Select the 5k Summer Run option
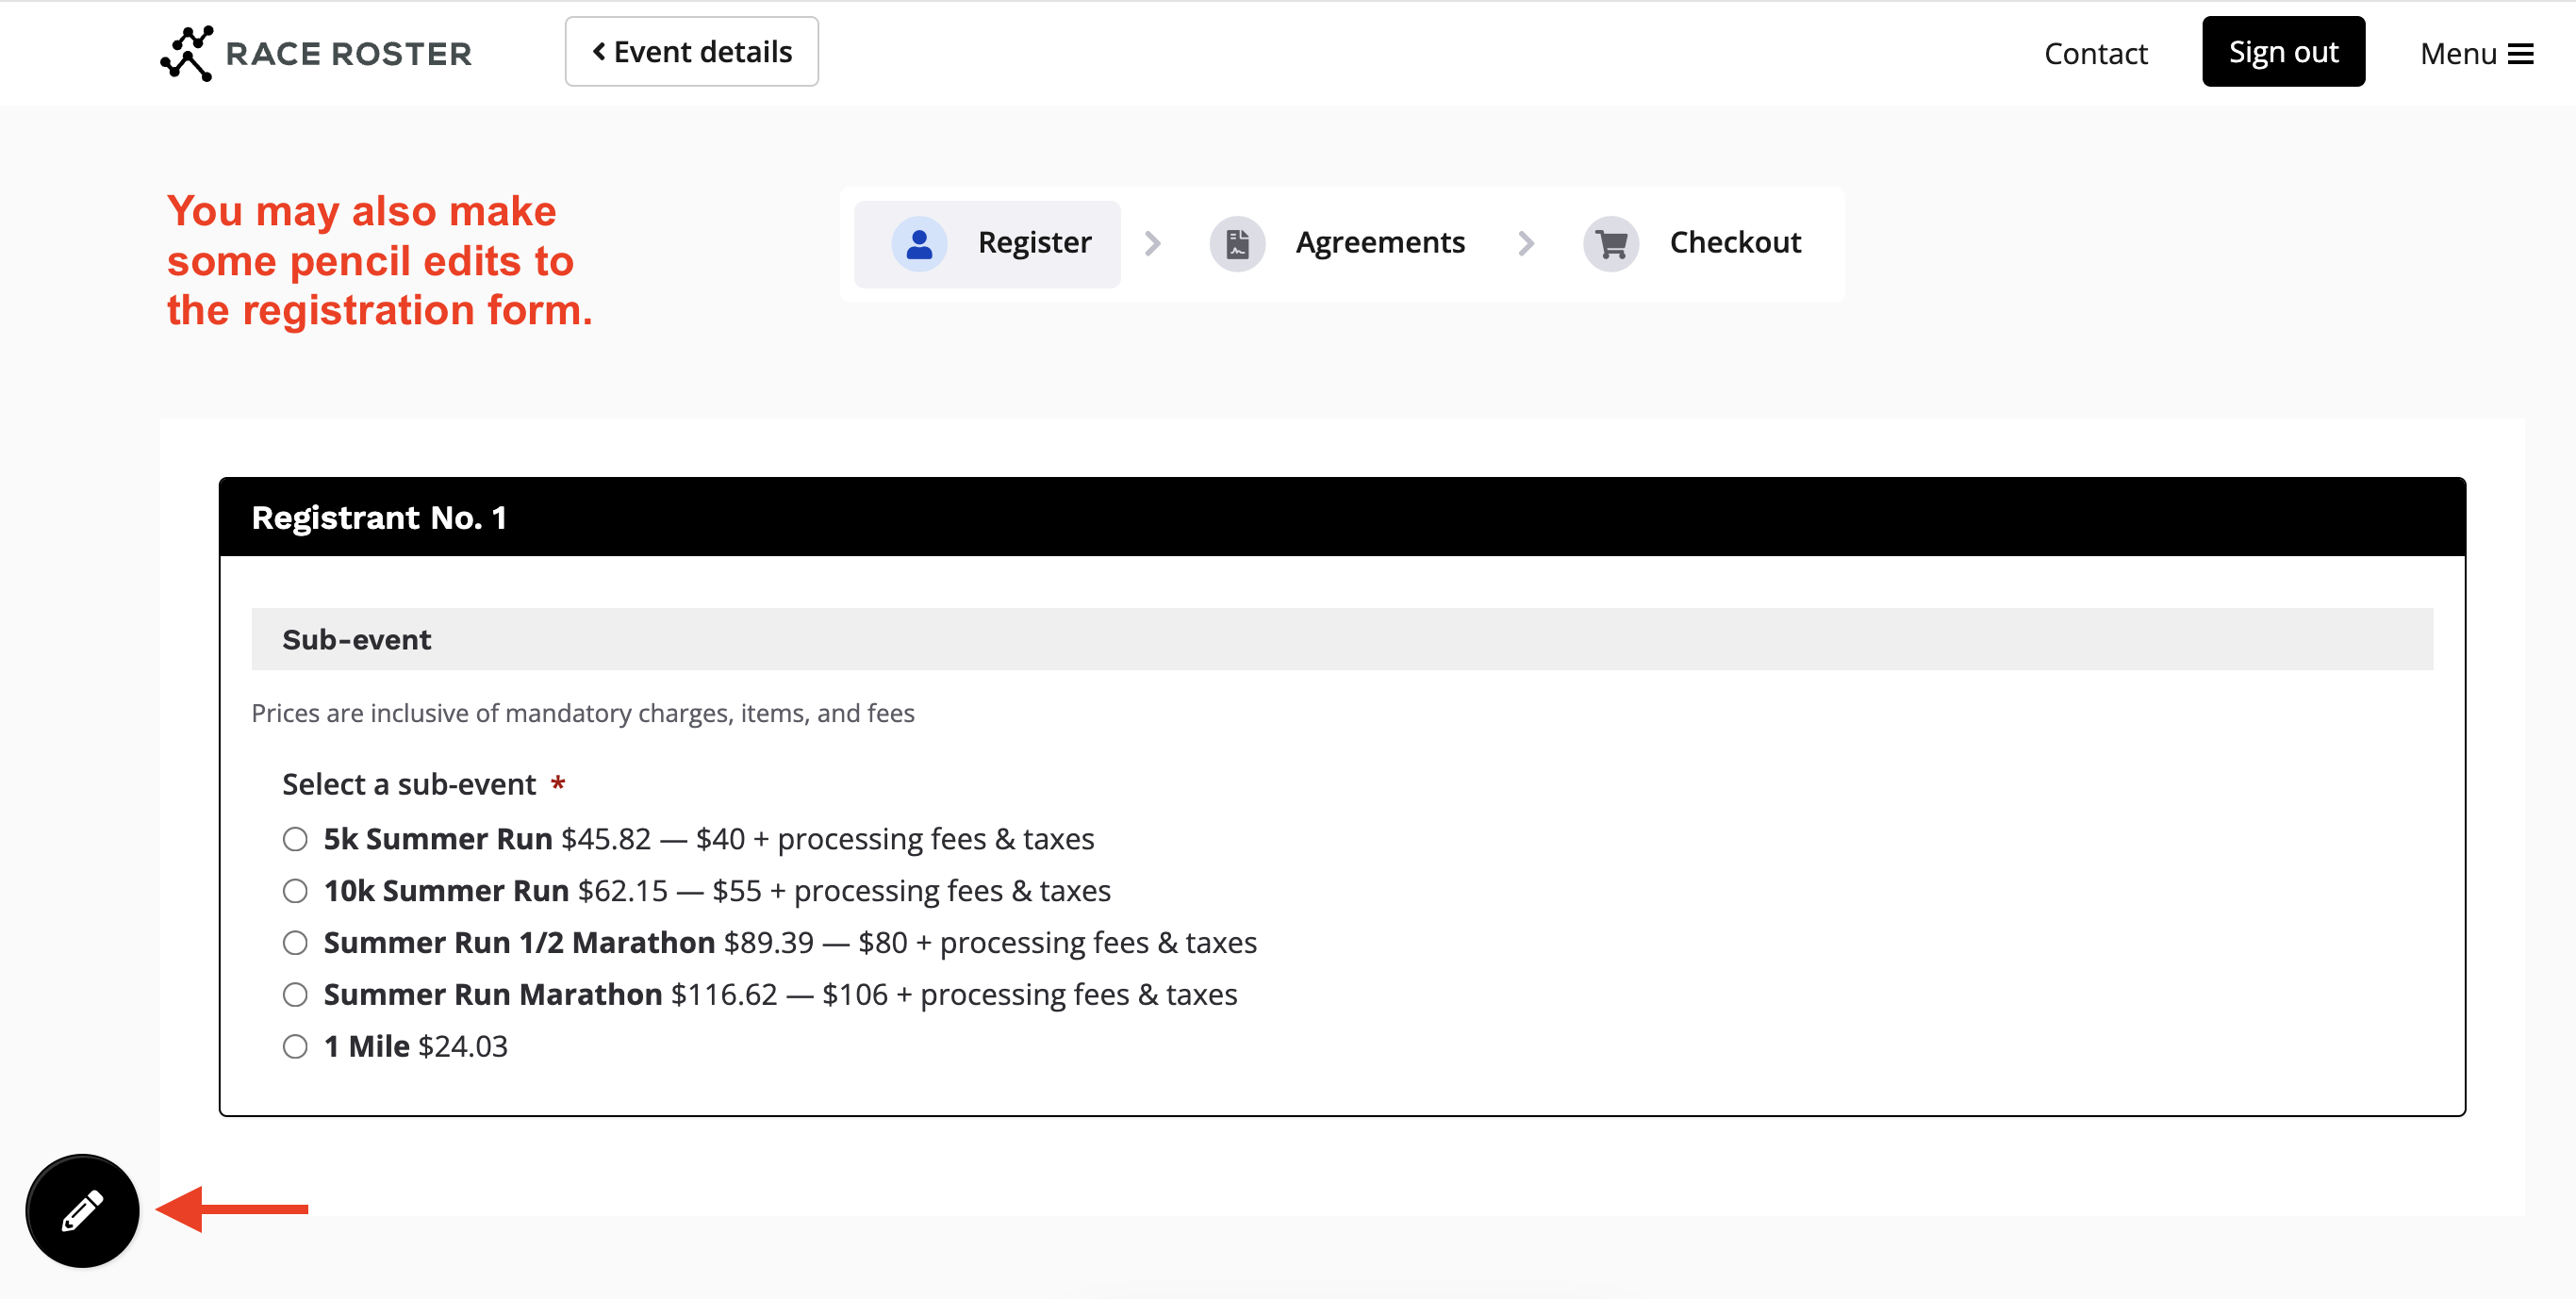Viewport: 2576px width, 1299px height. pyautogui.click(x=295, y=838)
